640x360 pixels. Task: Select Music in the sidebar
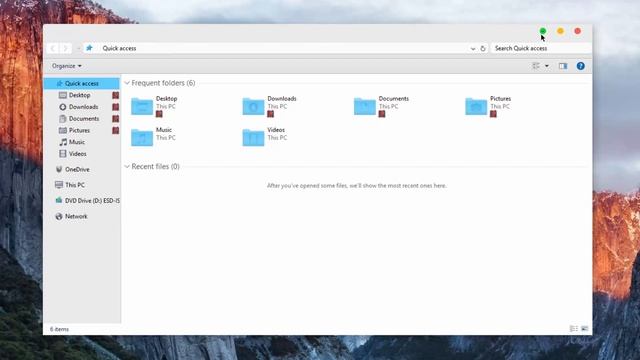[76, 142]
